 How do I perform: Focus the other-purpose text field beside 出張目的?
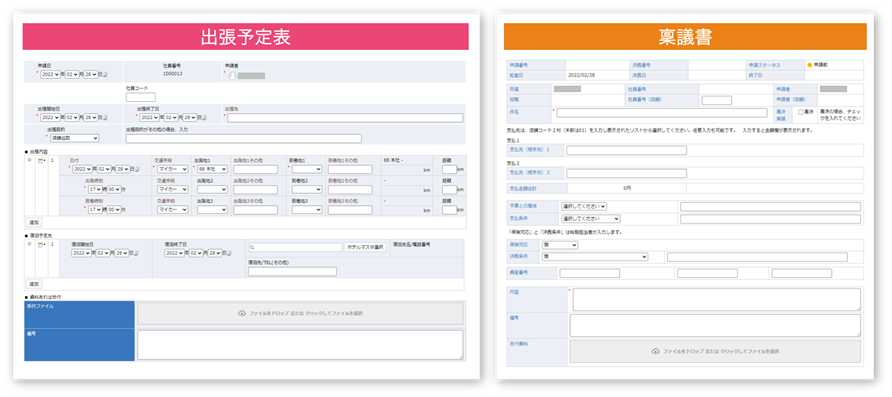(243, 138)
